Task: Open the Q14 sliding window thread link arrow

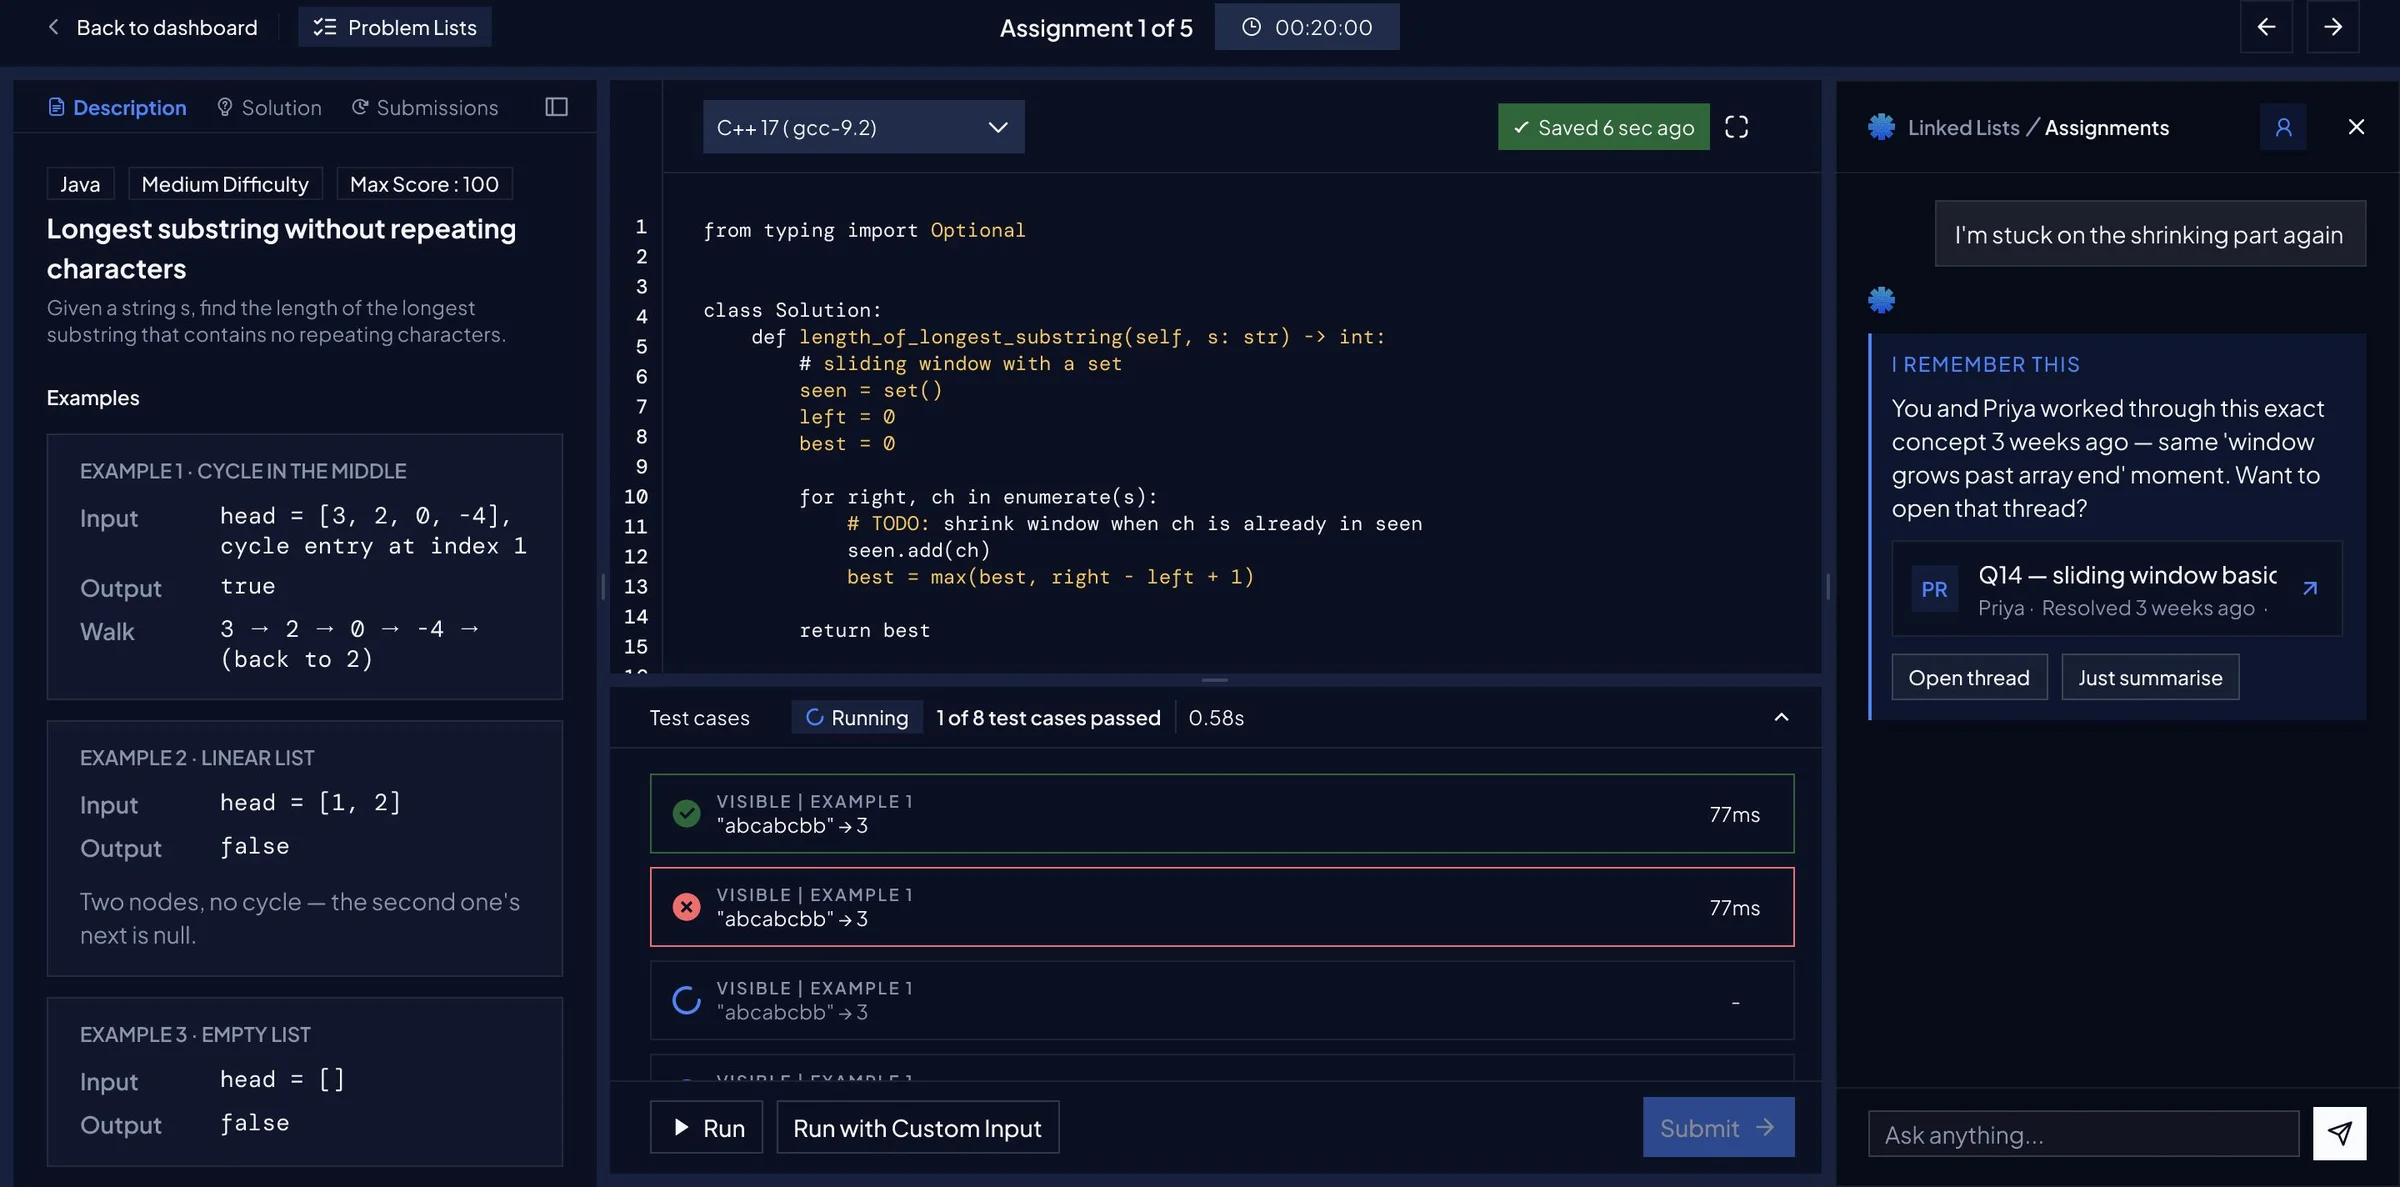Action: tap(2310, 588)
